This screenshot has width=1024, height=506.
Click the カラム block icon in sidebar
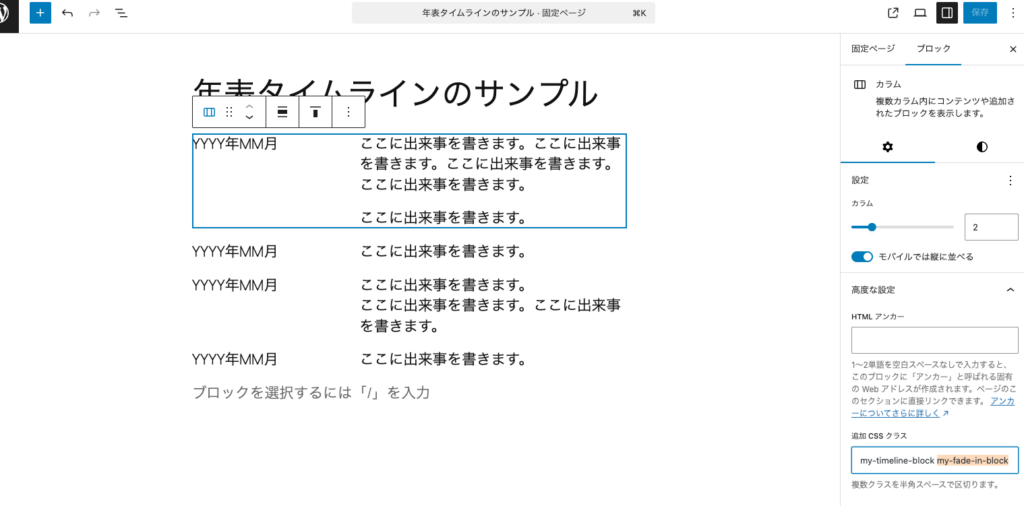(860, 85)
